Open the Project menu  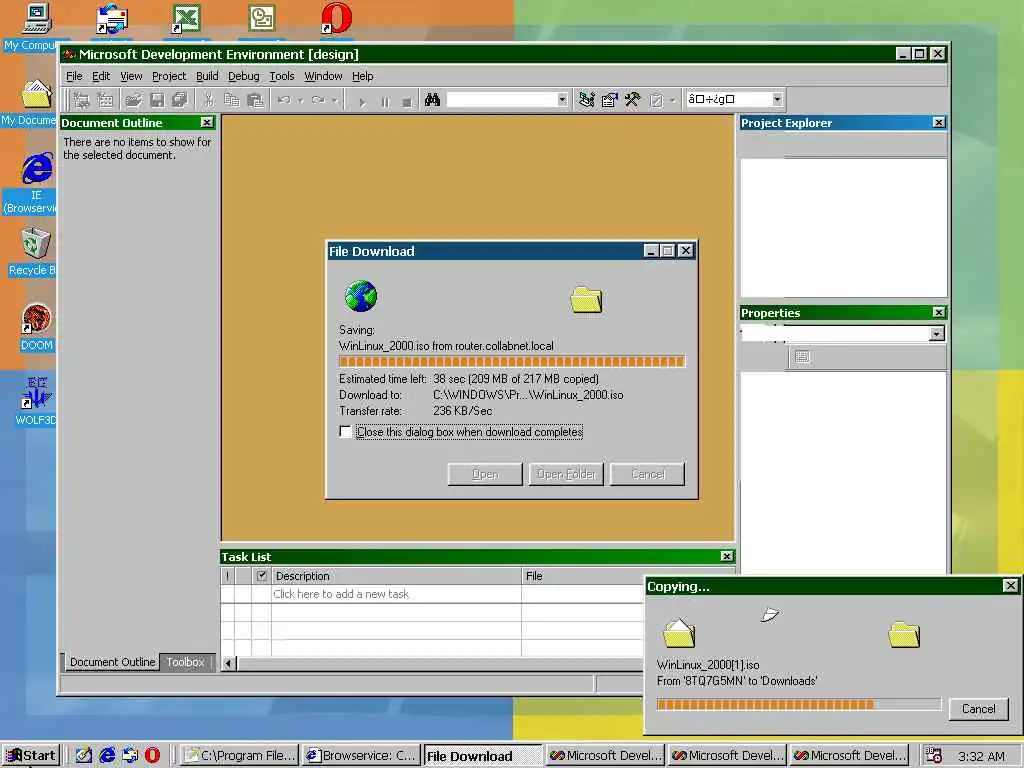pyautogui.click(x=169, y=76)
